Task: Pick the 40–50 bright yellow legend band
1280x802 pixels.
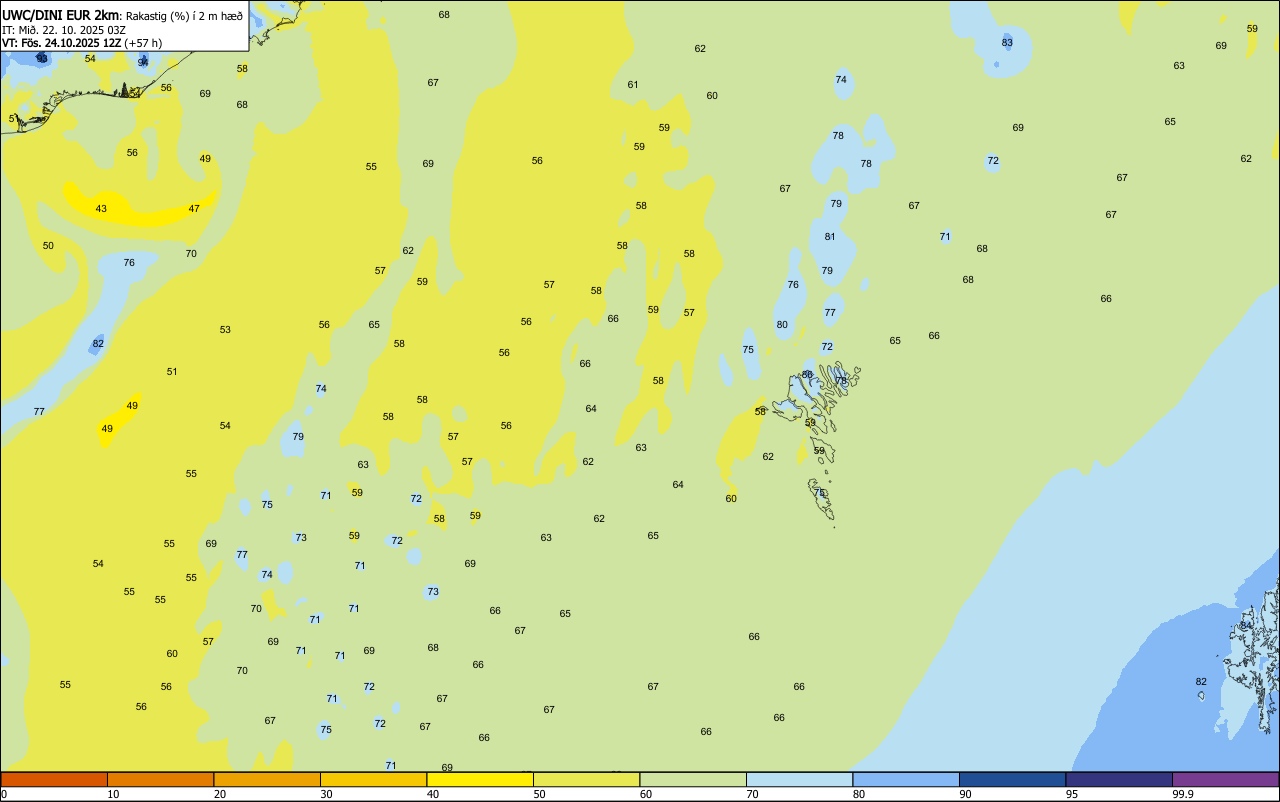Action: click(480, 779)
